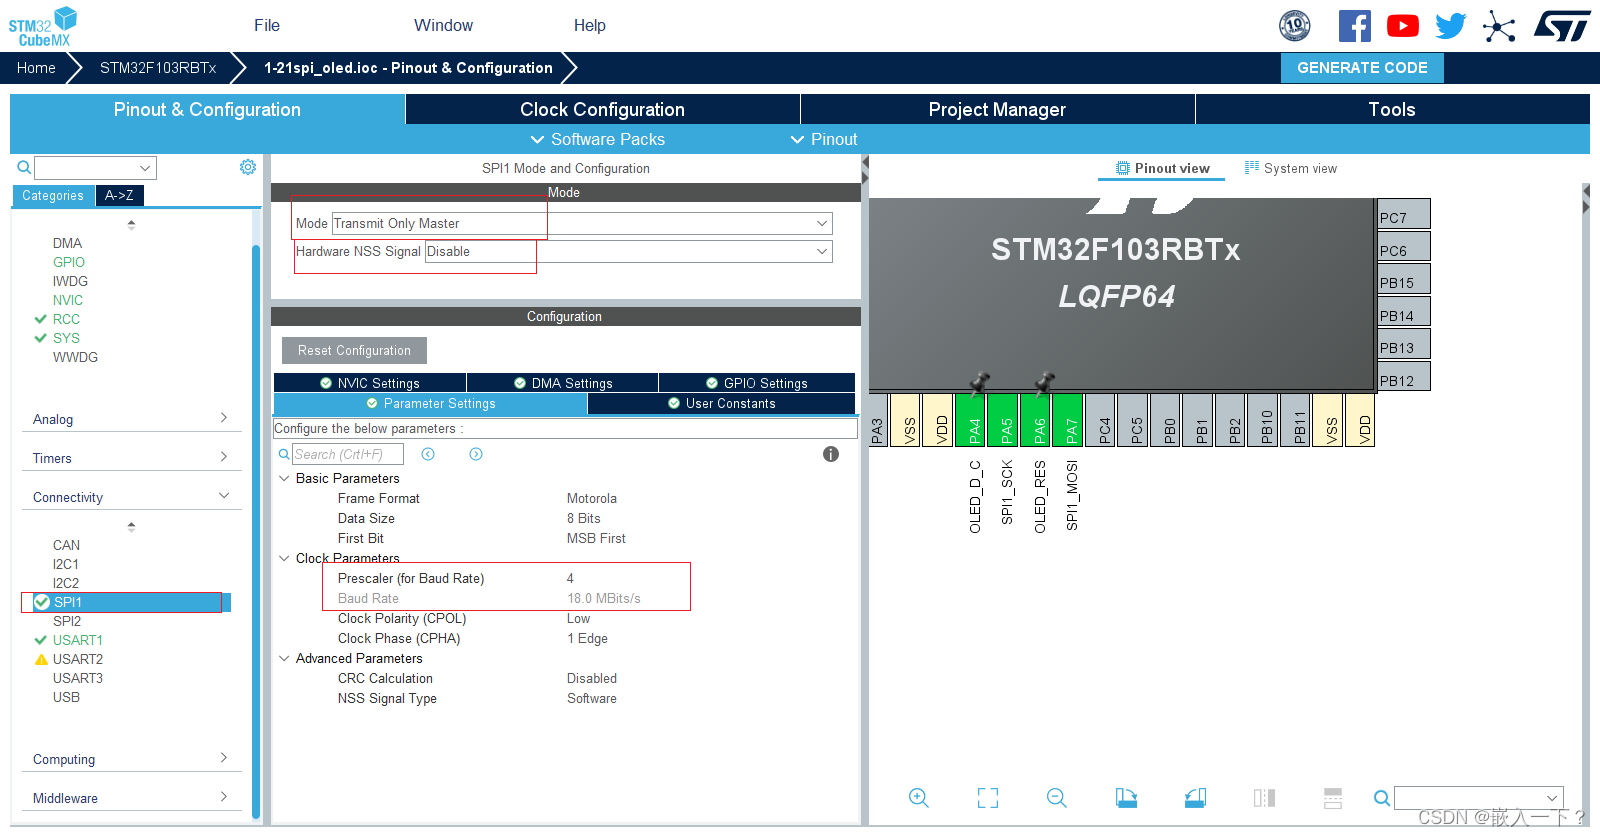Select the RCC system core item
Image resolution: width=1600 pixels, height=837 pixels.
coord(66,319)
